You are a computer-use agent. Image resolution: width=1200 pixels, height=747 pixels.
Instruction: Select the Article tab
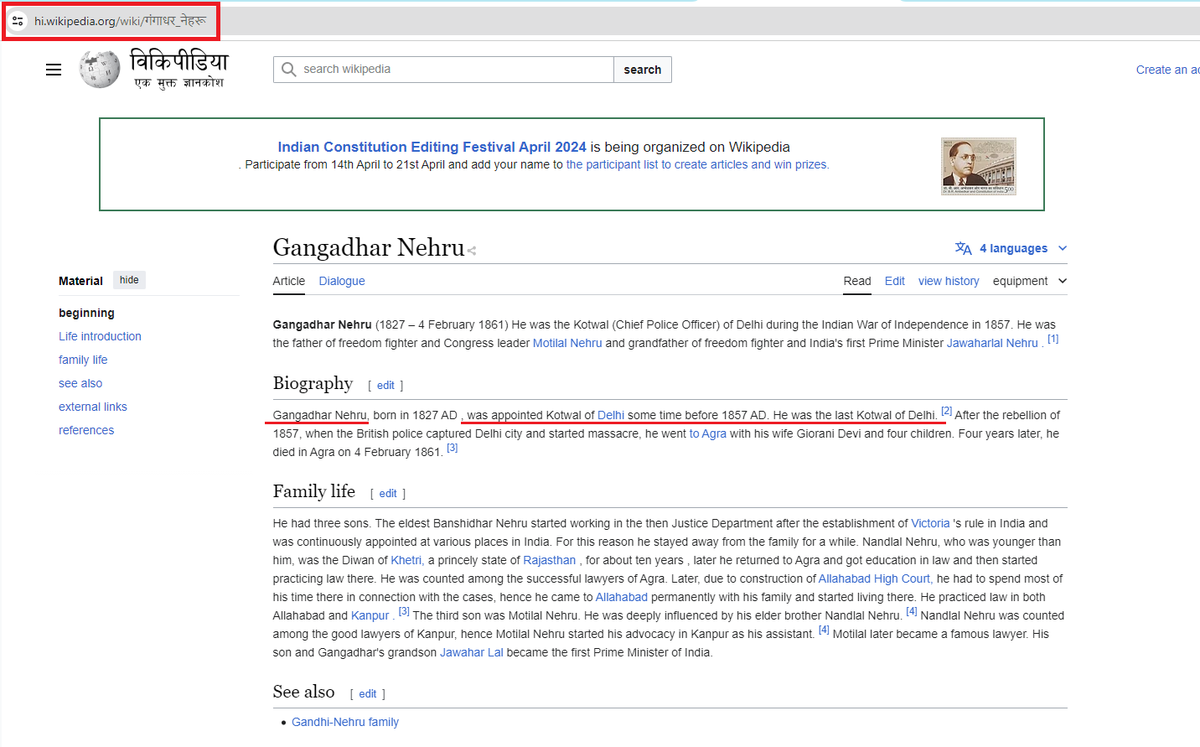[288, 281]
